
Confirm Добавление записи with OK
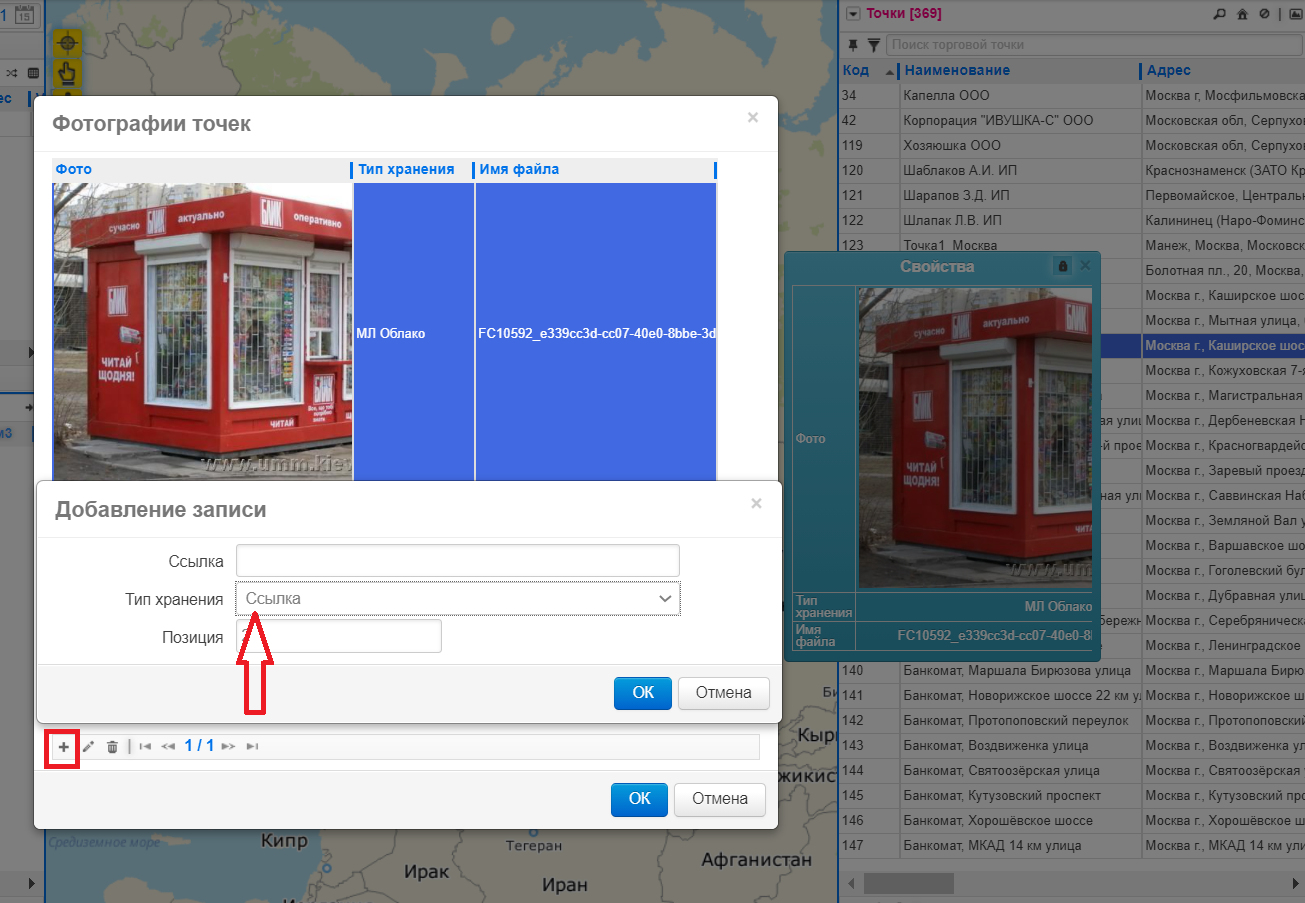pyautogui.click(x=643, y=692)
